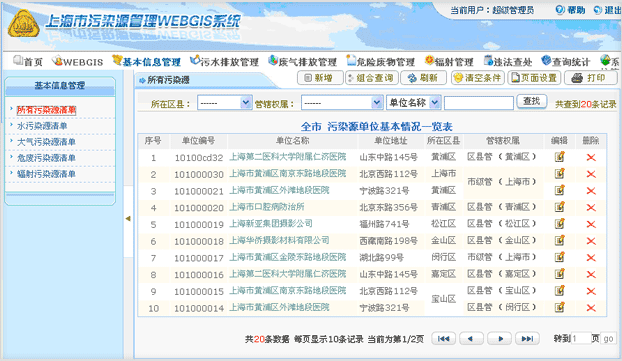Delete the record 10100cd32 with red X
This screenshot has height=361, width=622.
pos(591,157)
